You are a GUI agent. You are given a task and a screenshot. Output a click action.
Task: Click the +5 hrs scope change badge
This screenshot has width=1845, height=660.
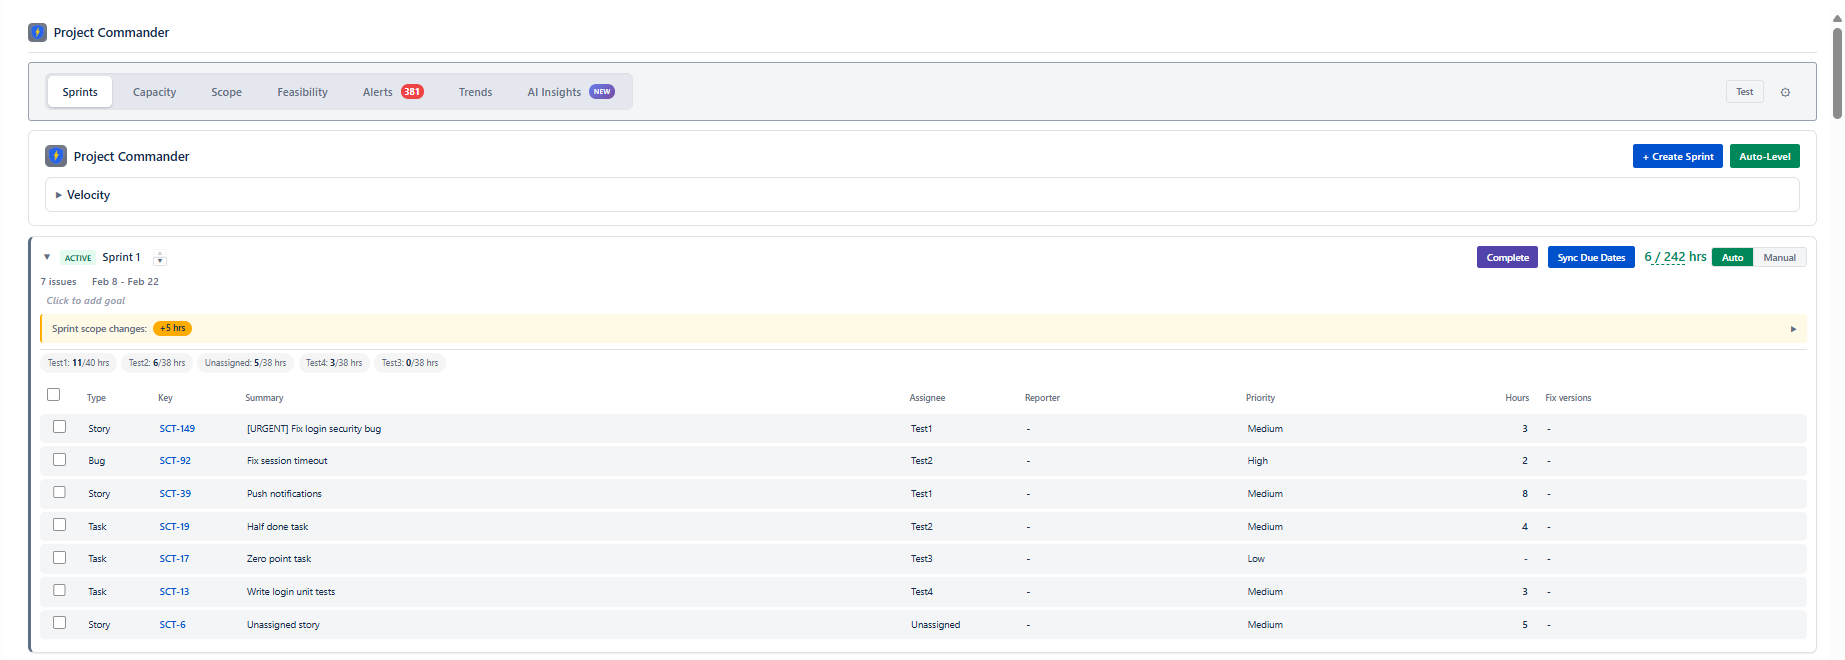[x=172, y=328]
